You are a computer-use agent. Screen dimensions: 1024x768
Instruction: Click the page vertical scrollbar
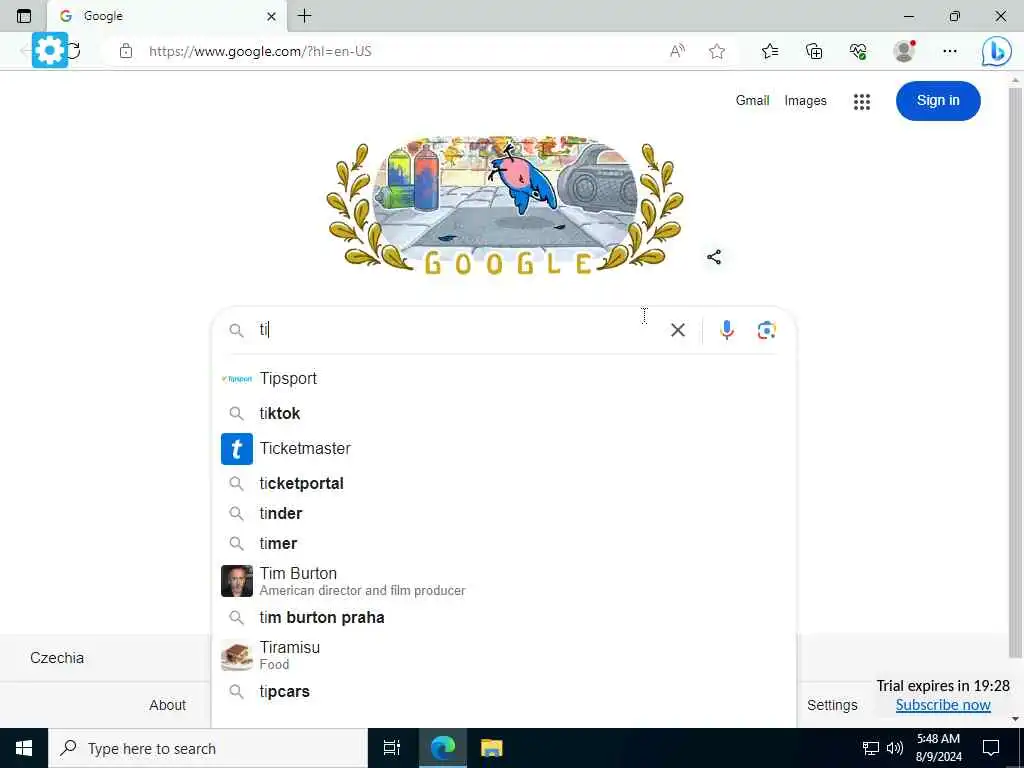[x=1015, y=372]
